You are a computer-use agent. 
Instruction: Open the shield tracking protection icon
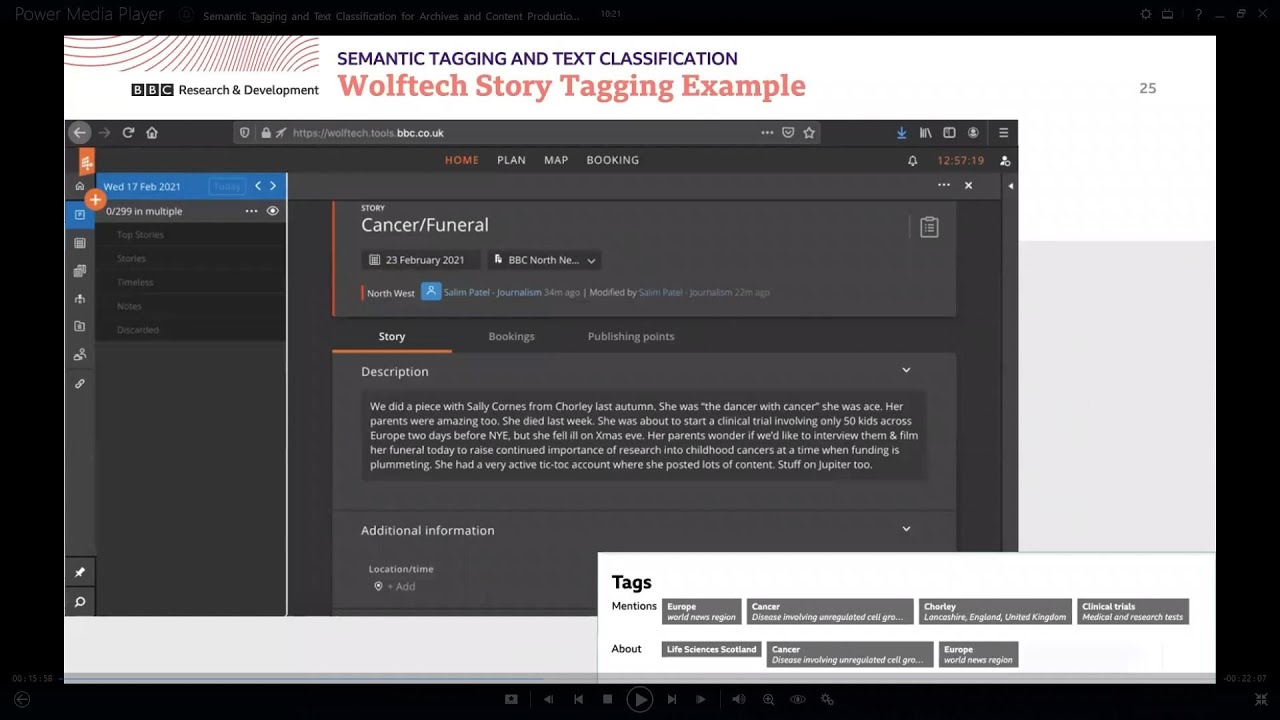[244, 132]
